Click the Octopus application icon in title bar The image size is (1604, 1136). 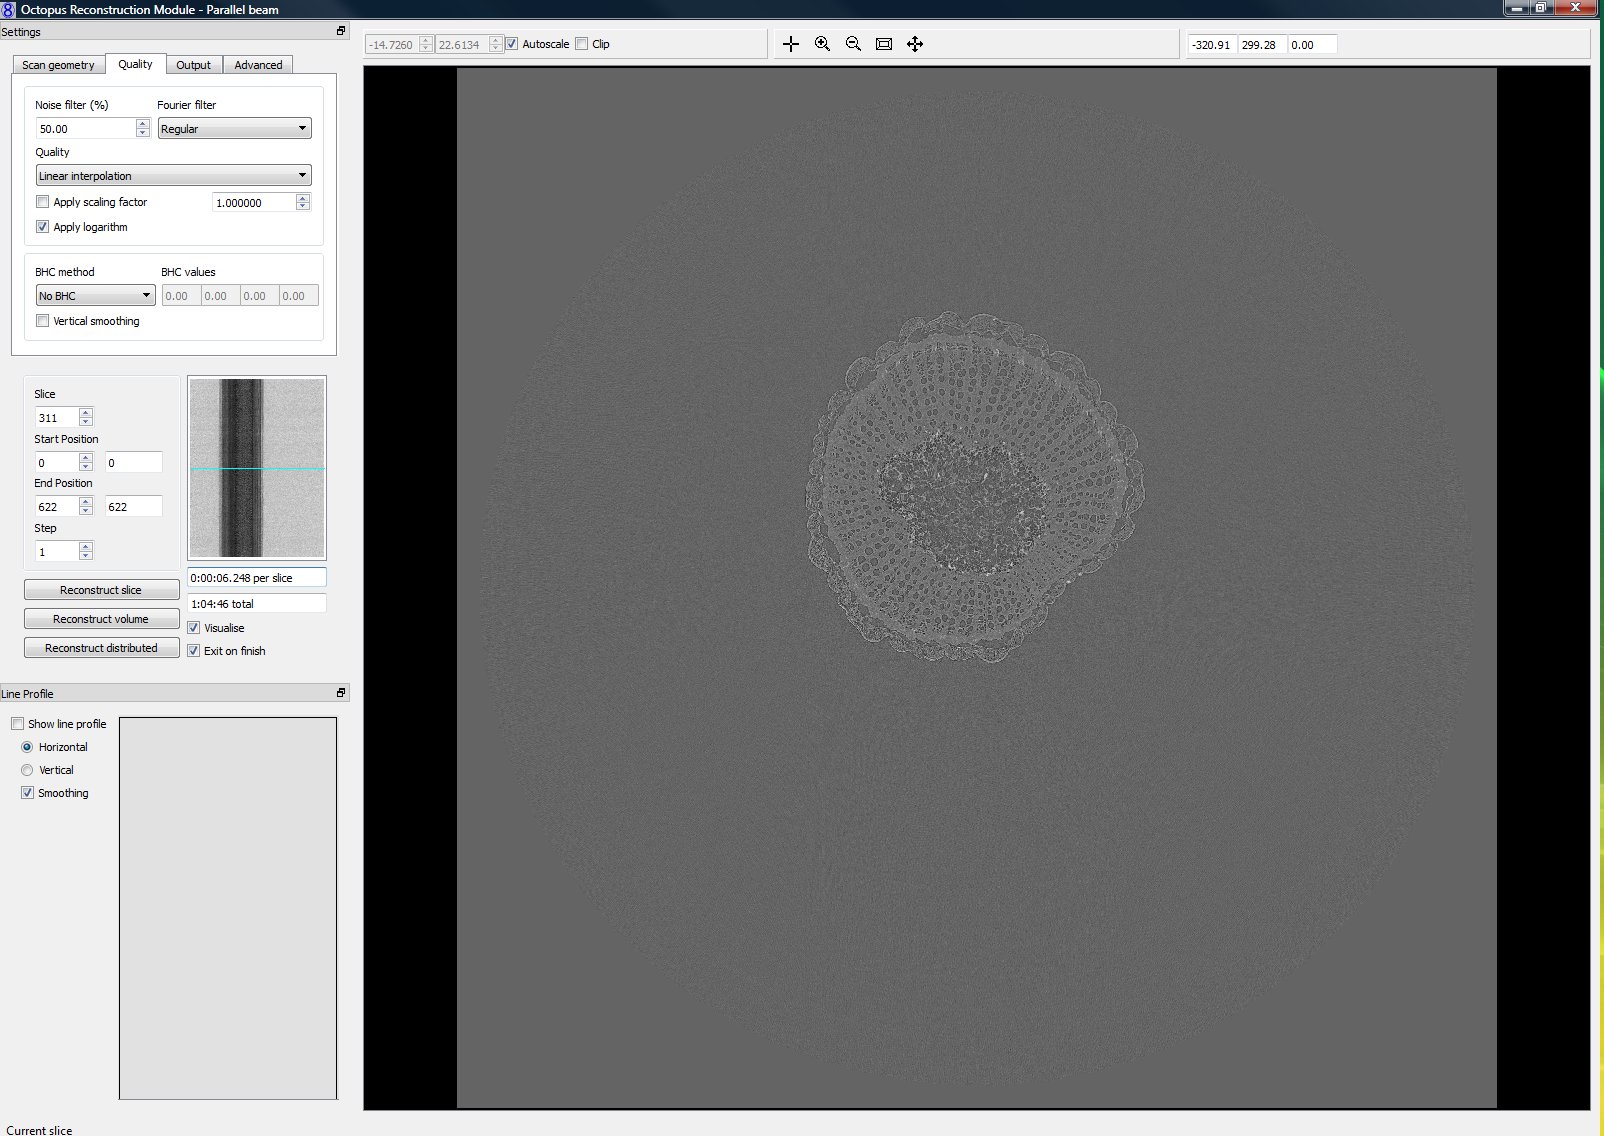(9, 9)
